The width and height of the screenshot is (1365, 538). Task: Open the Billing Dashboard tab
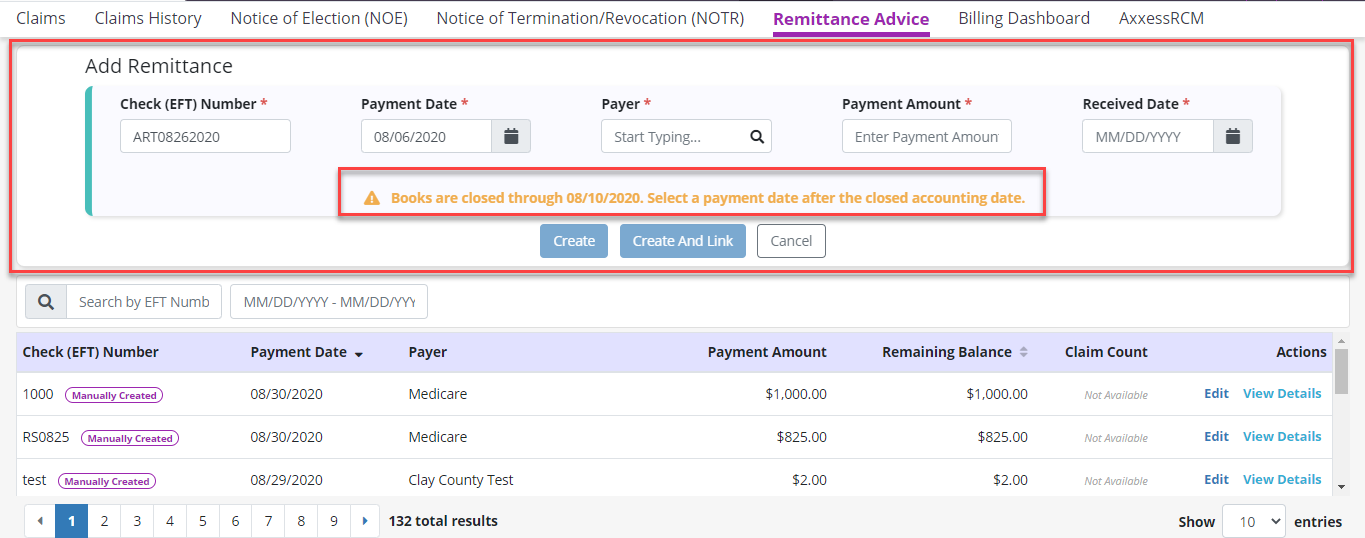coord(1024,18)
